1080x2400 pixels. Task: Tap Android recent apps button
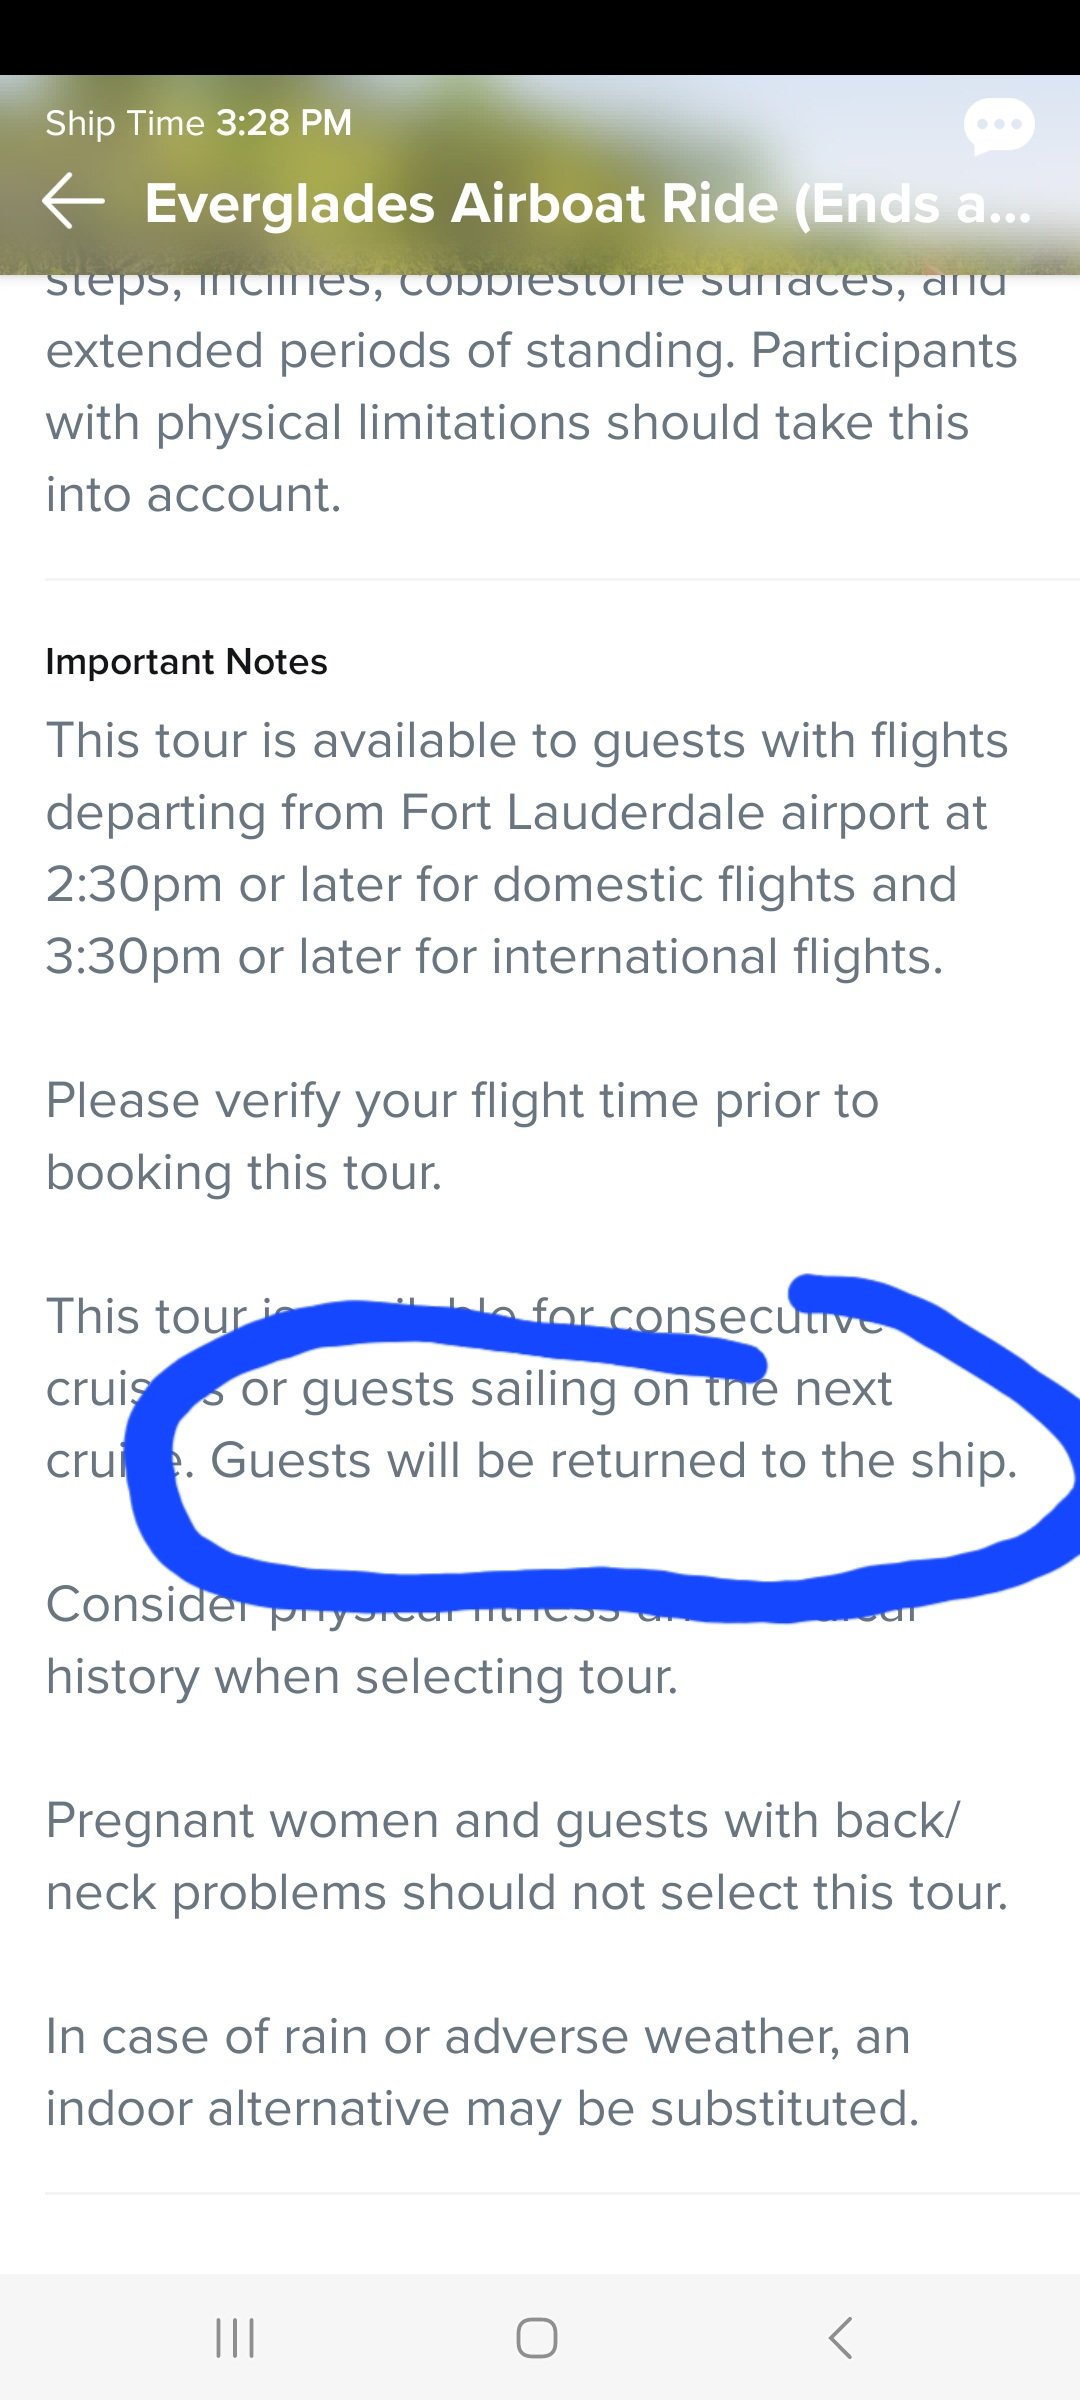tap(235, 2338)
